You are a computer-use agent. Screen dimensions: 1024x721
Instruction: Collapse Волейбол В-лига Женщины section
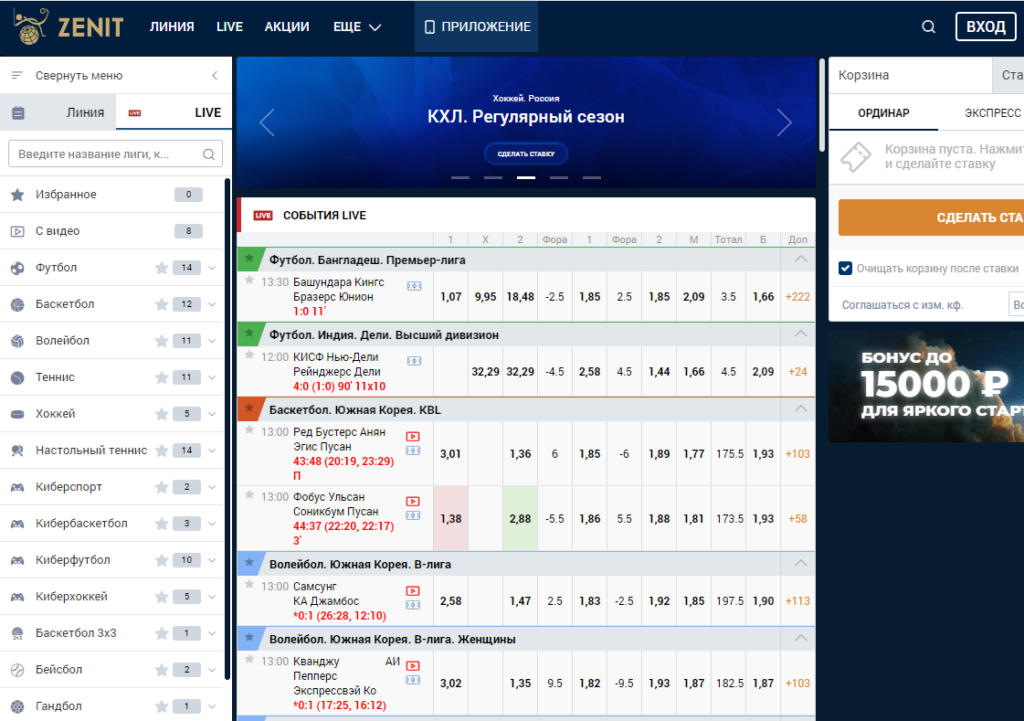(801, 639)
